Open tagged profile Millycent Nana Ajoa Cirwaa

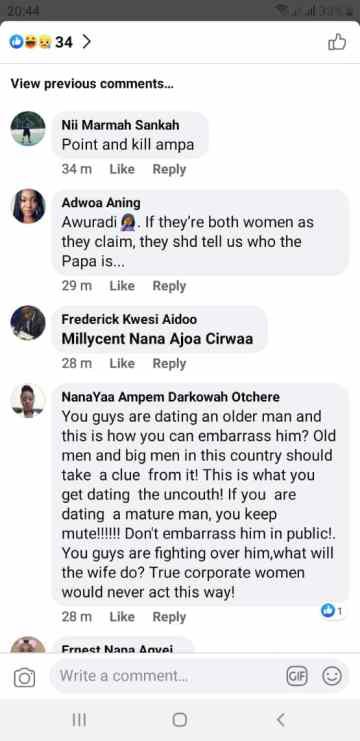coord(157,338)
